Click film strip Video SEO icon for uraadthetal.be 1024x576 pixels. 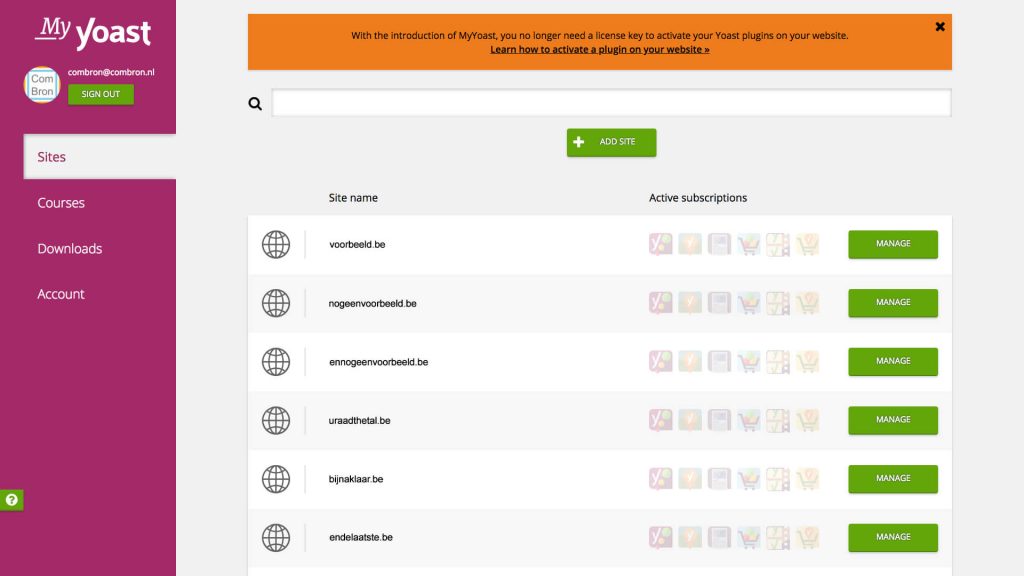[778, 421]
